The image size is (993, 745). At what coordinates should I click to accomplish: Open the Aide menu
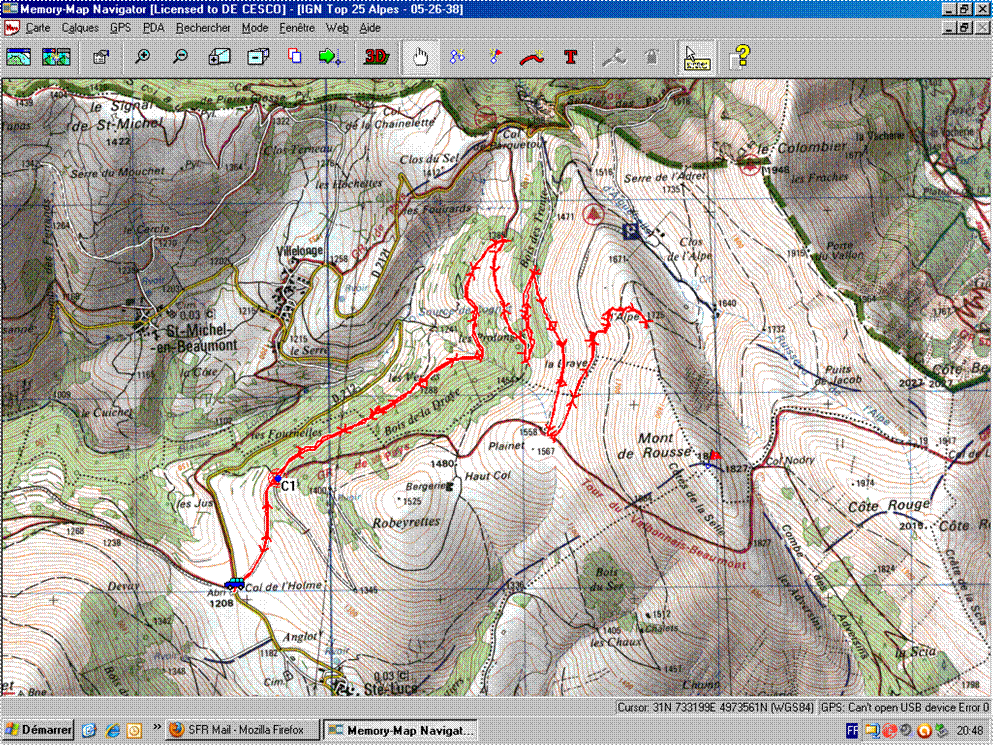(x=370, y=28)
